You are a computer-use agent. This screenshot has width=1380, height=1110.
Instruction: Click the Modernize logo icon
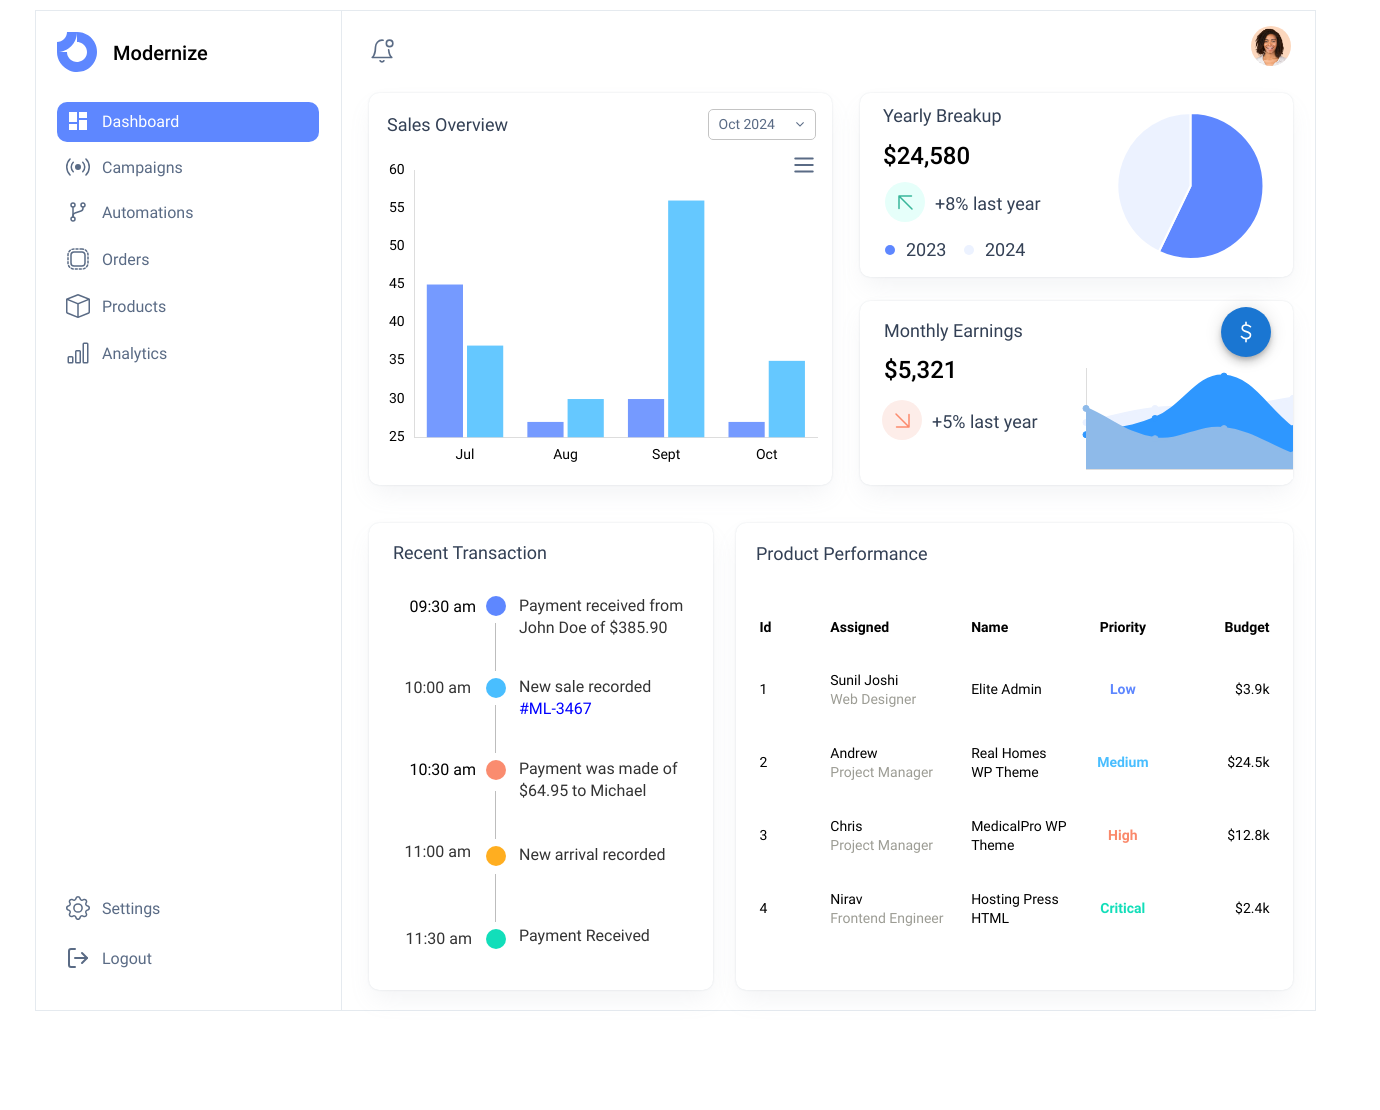(x=77, y=52)
